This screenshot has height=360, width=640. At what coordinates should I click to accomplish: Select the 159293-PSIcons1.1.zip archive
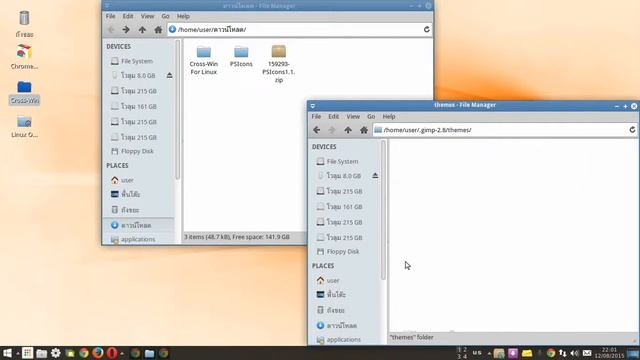point(279,64)
